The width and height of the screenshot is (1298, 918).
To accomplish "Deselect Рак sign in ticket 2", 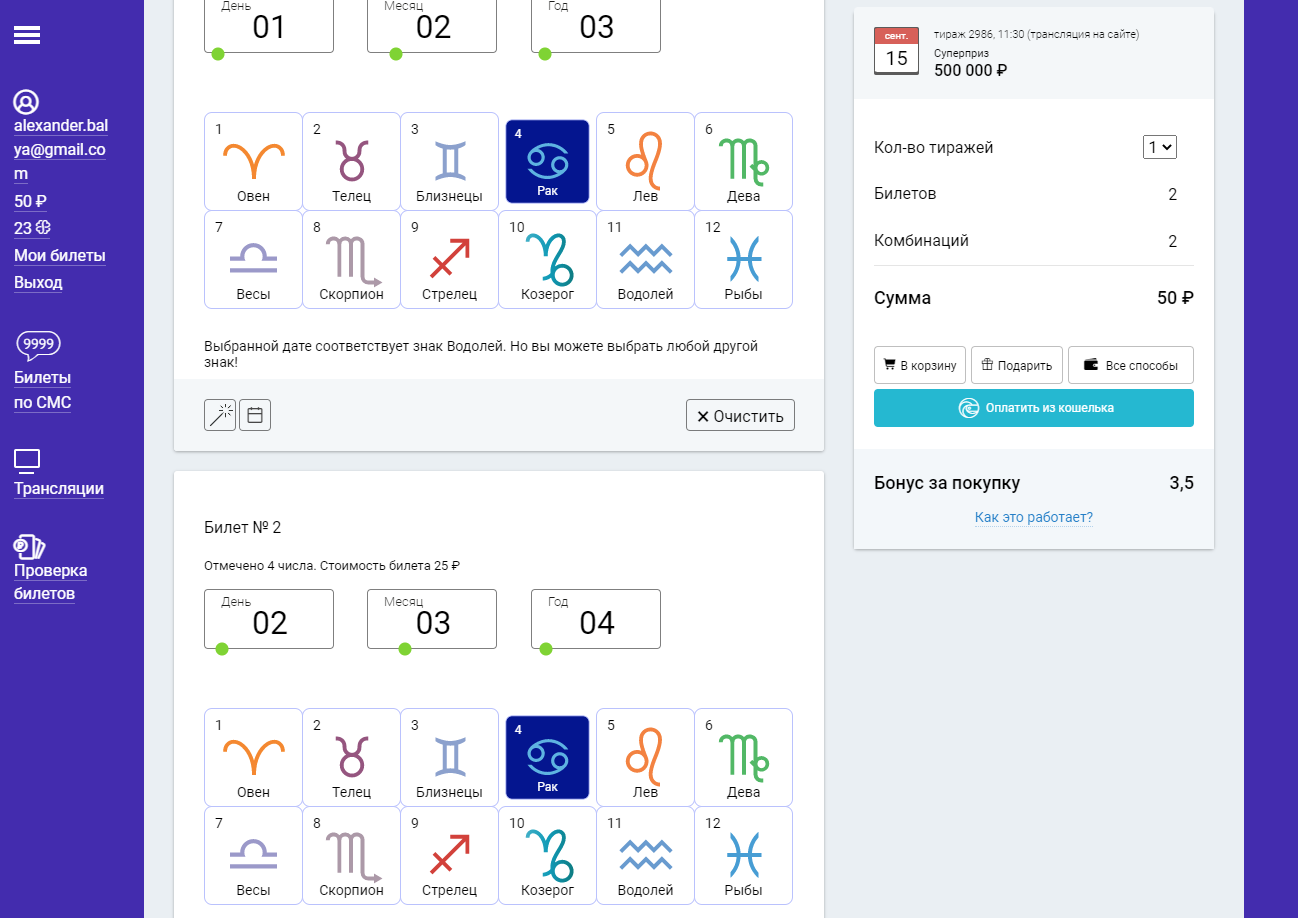I will (x=547, y=757).
